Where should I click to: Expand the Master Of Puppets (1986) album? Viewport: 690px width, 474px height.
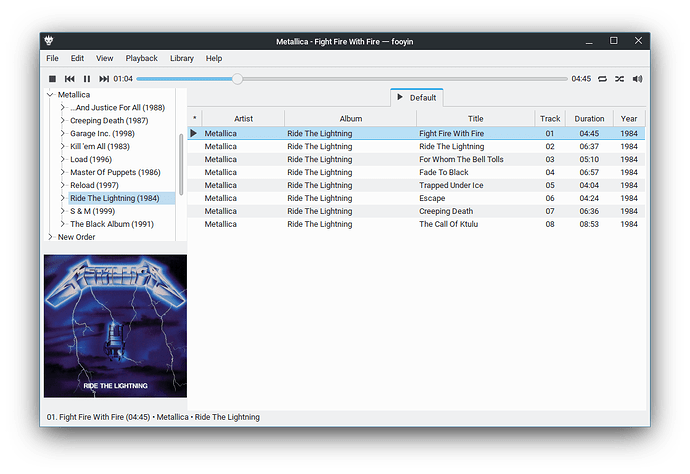(63, 173)
